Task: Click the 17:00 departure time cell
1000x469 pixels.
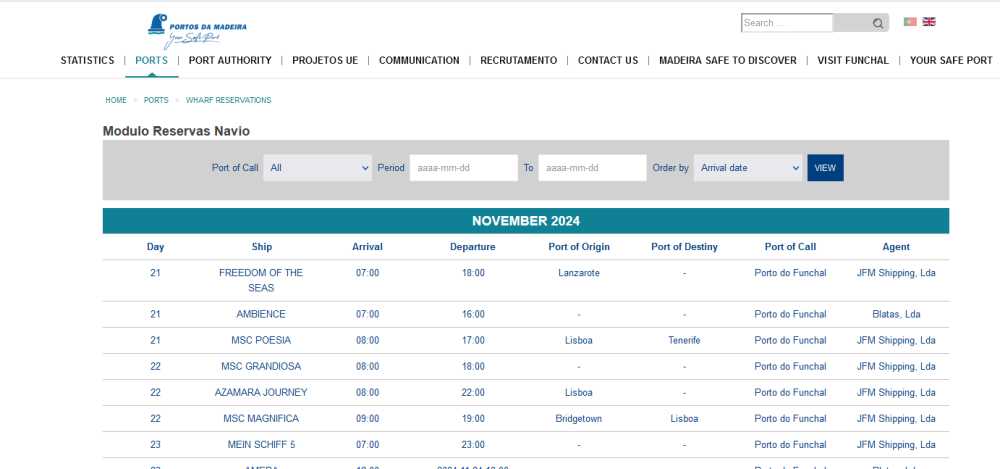Action: 473,341
